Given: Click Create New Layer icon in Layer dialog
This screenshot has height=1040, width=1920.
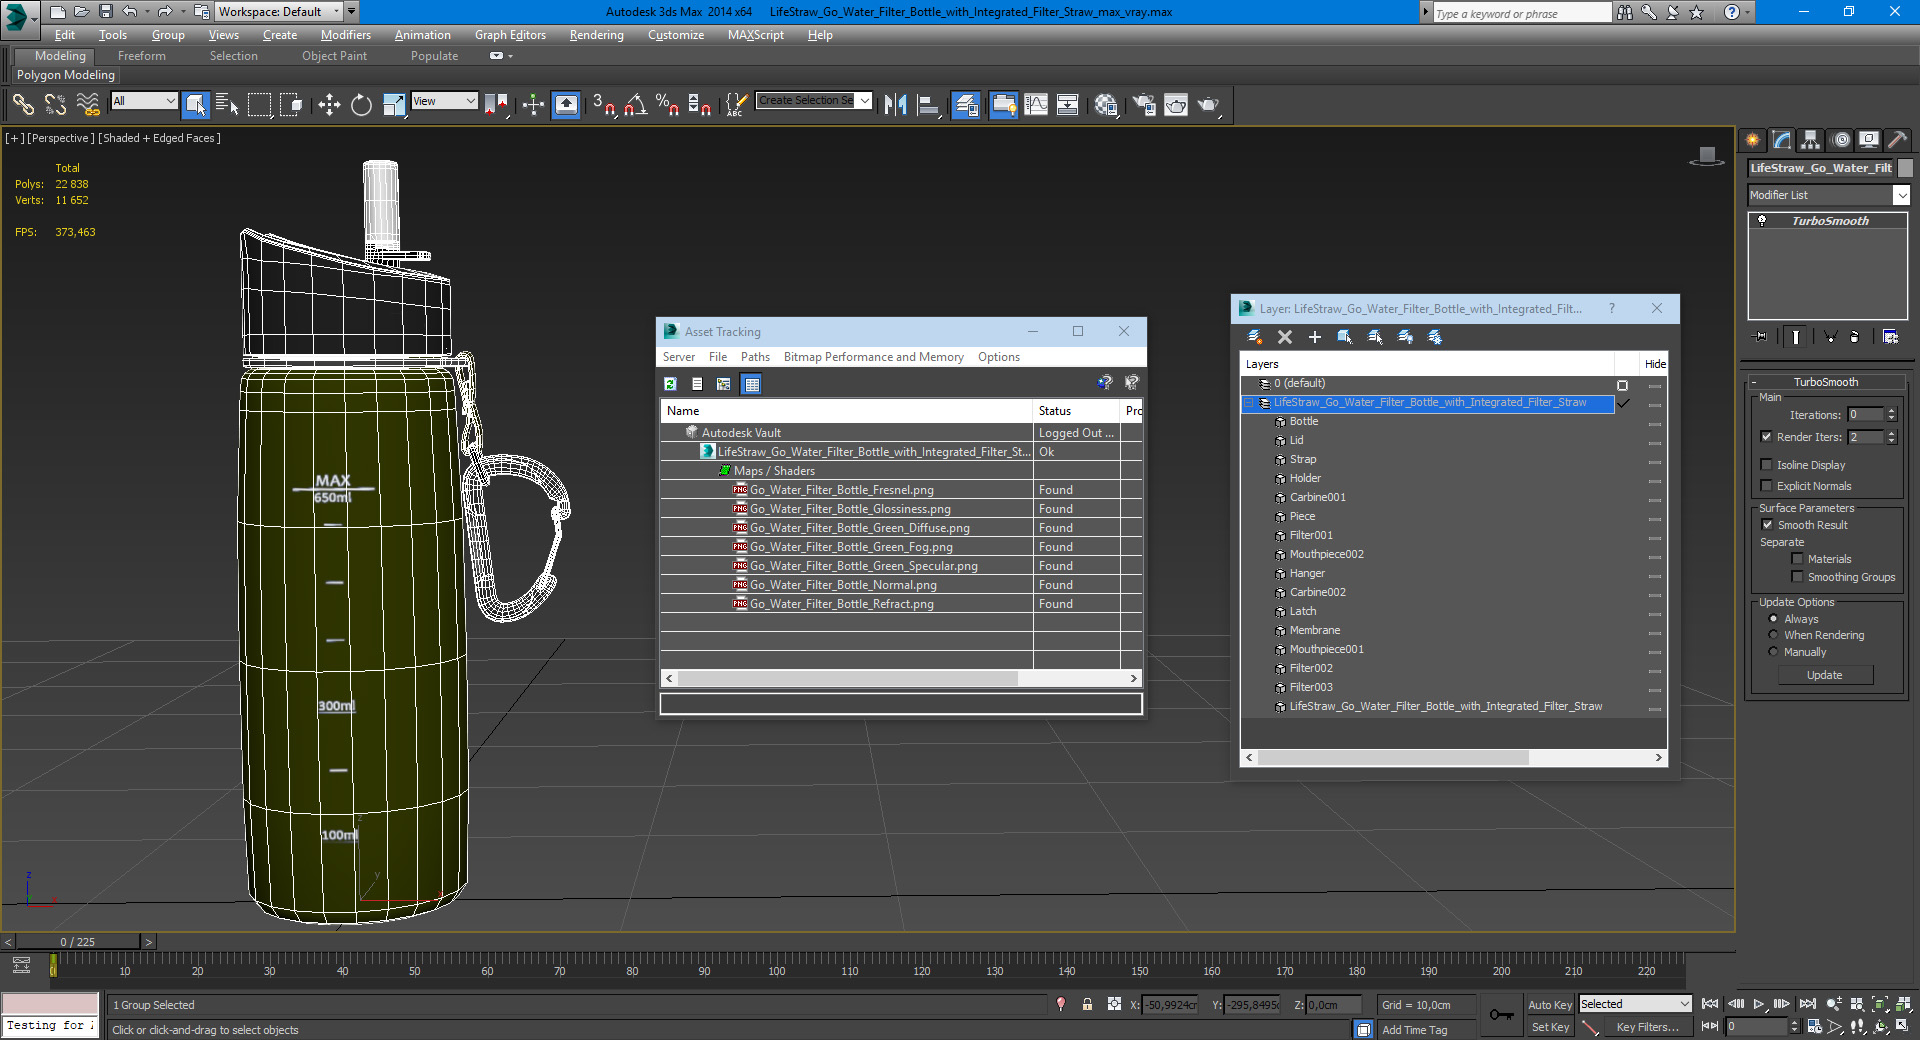Looking at the screenshot, I should [1254, 337].
